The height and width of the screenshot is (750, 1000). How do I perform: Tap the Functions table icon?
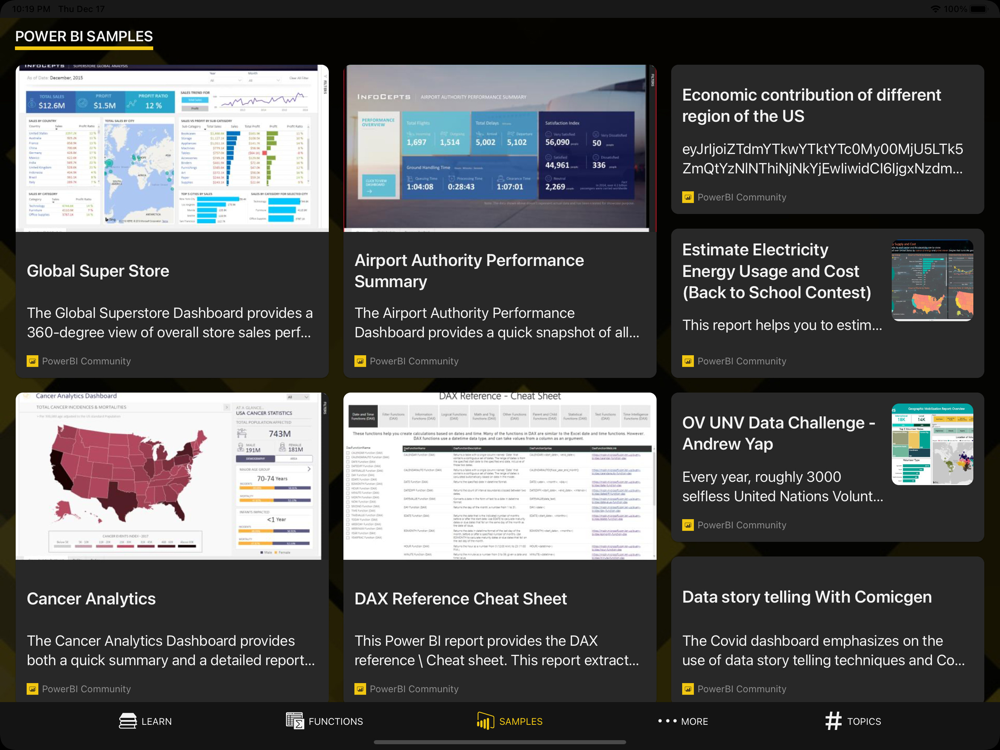[295, 721]
